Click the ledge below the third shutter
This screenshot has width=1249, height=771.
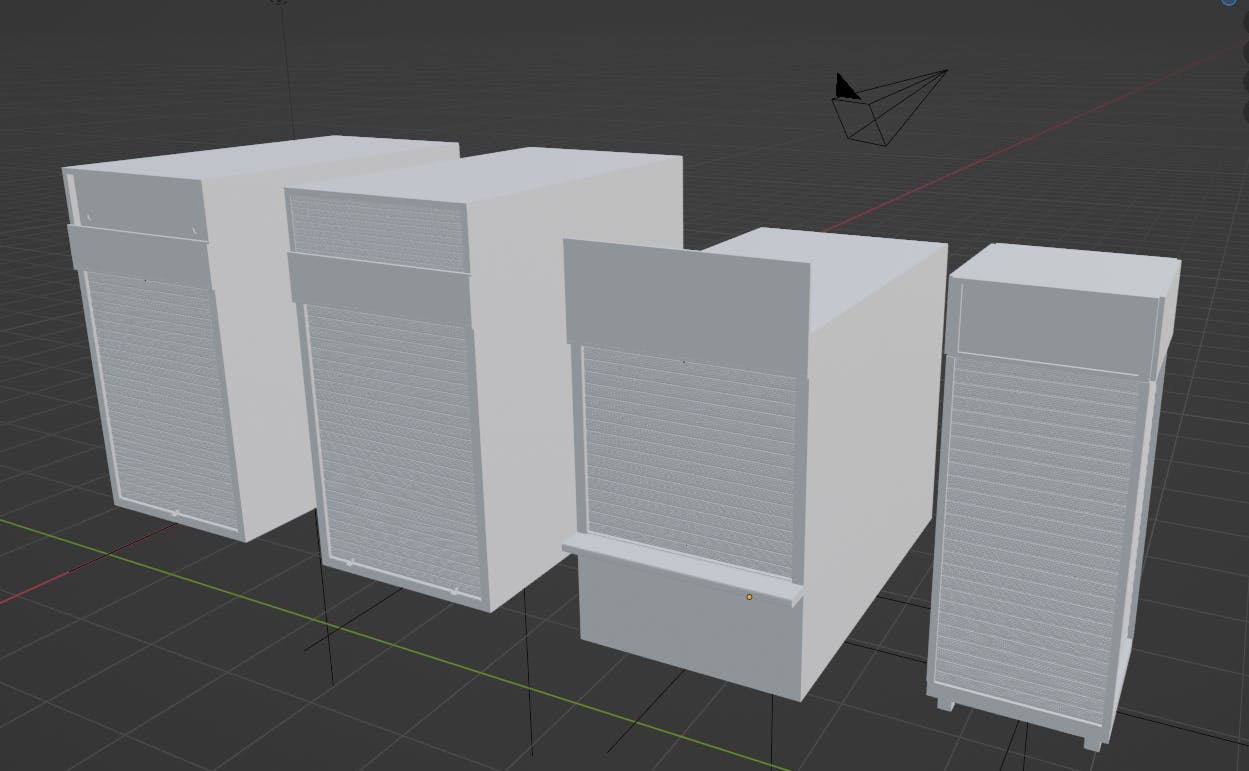tap(680, 569)
